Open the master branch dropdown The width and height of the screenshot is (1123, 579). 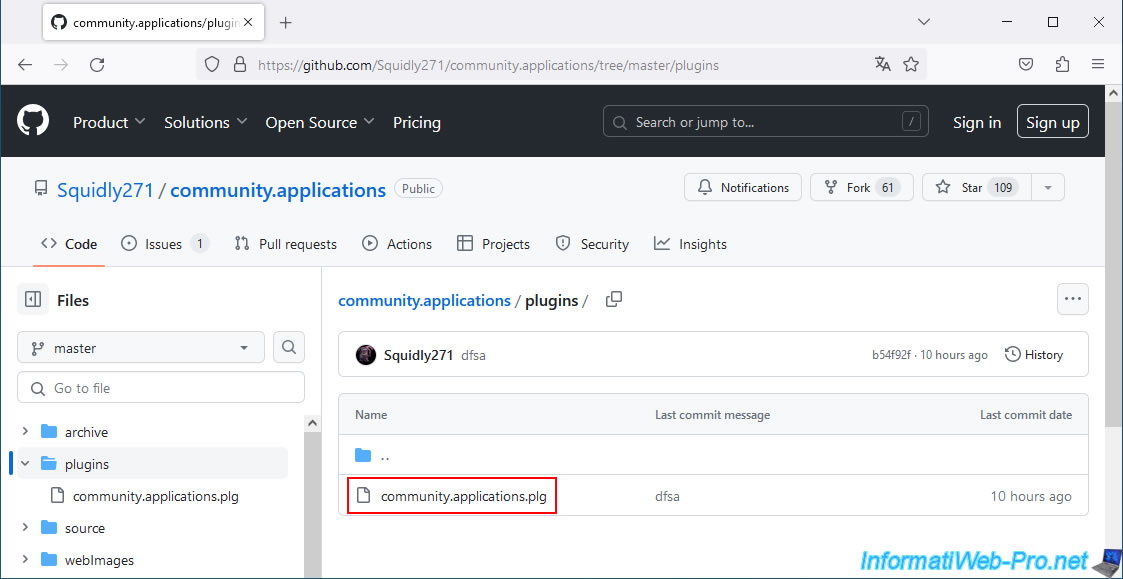[x=141, y=348]
